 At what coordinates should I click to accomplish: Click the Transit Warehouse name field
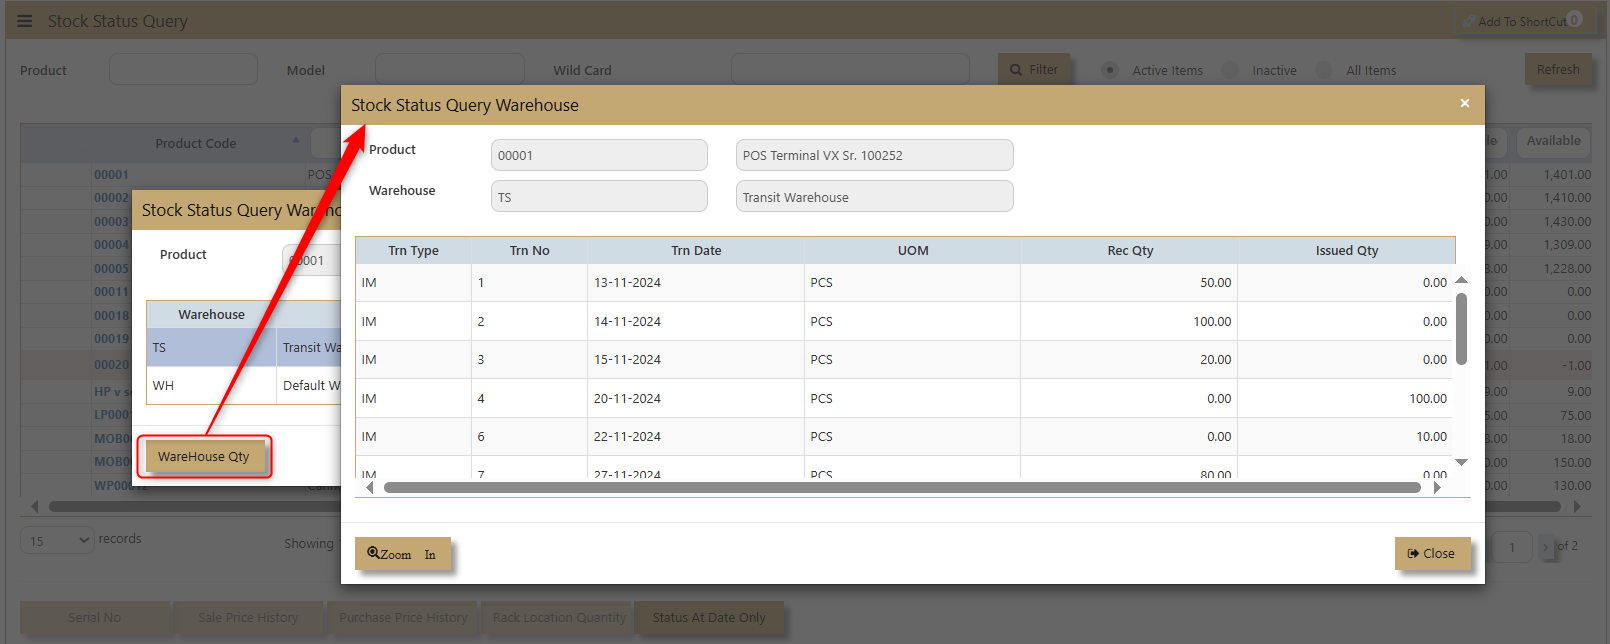tap(875, 196)
